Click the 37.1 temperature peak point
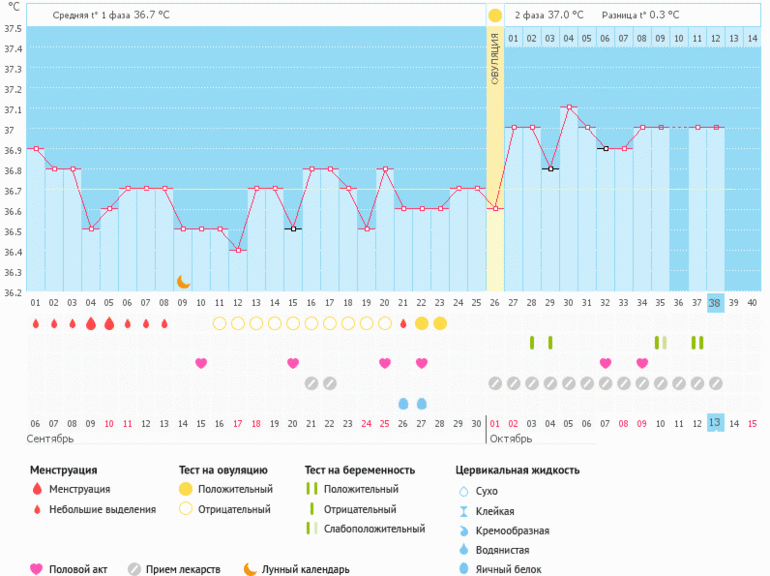This screenshot has height=576, width=770. tap(568, 107)
